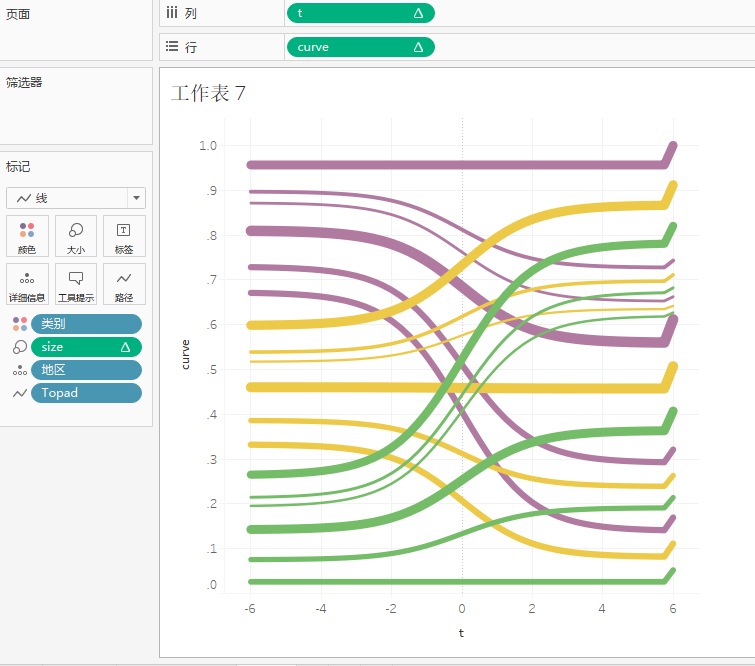Viewport: 755px width, 666px height.
Task: Click the columns (列) shelf icon
Action: 171,13
